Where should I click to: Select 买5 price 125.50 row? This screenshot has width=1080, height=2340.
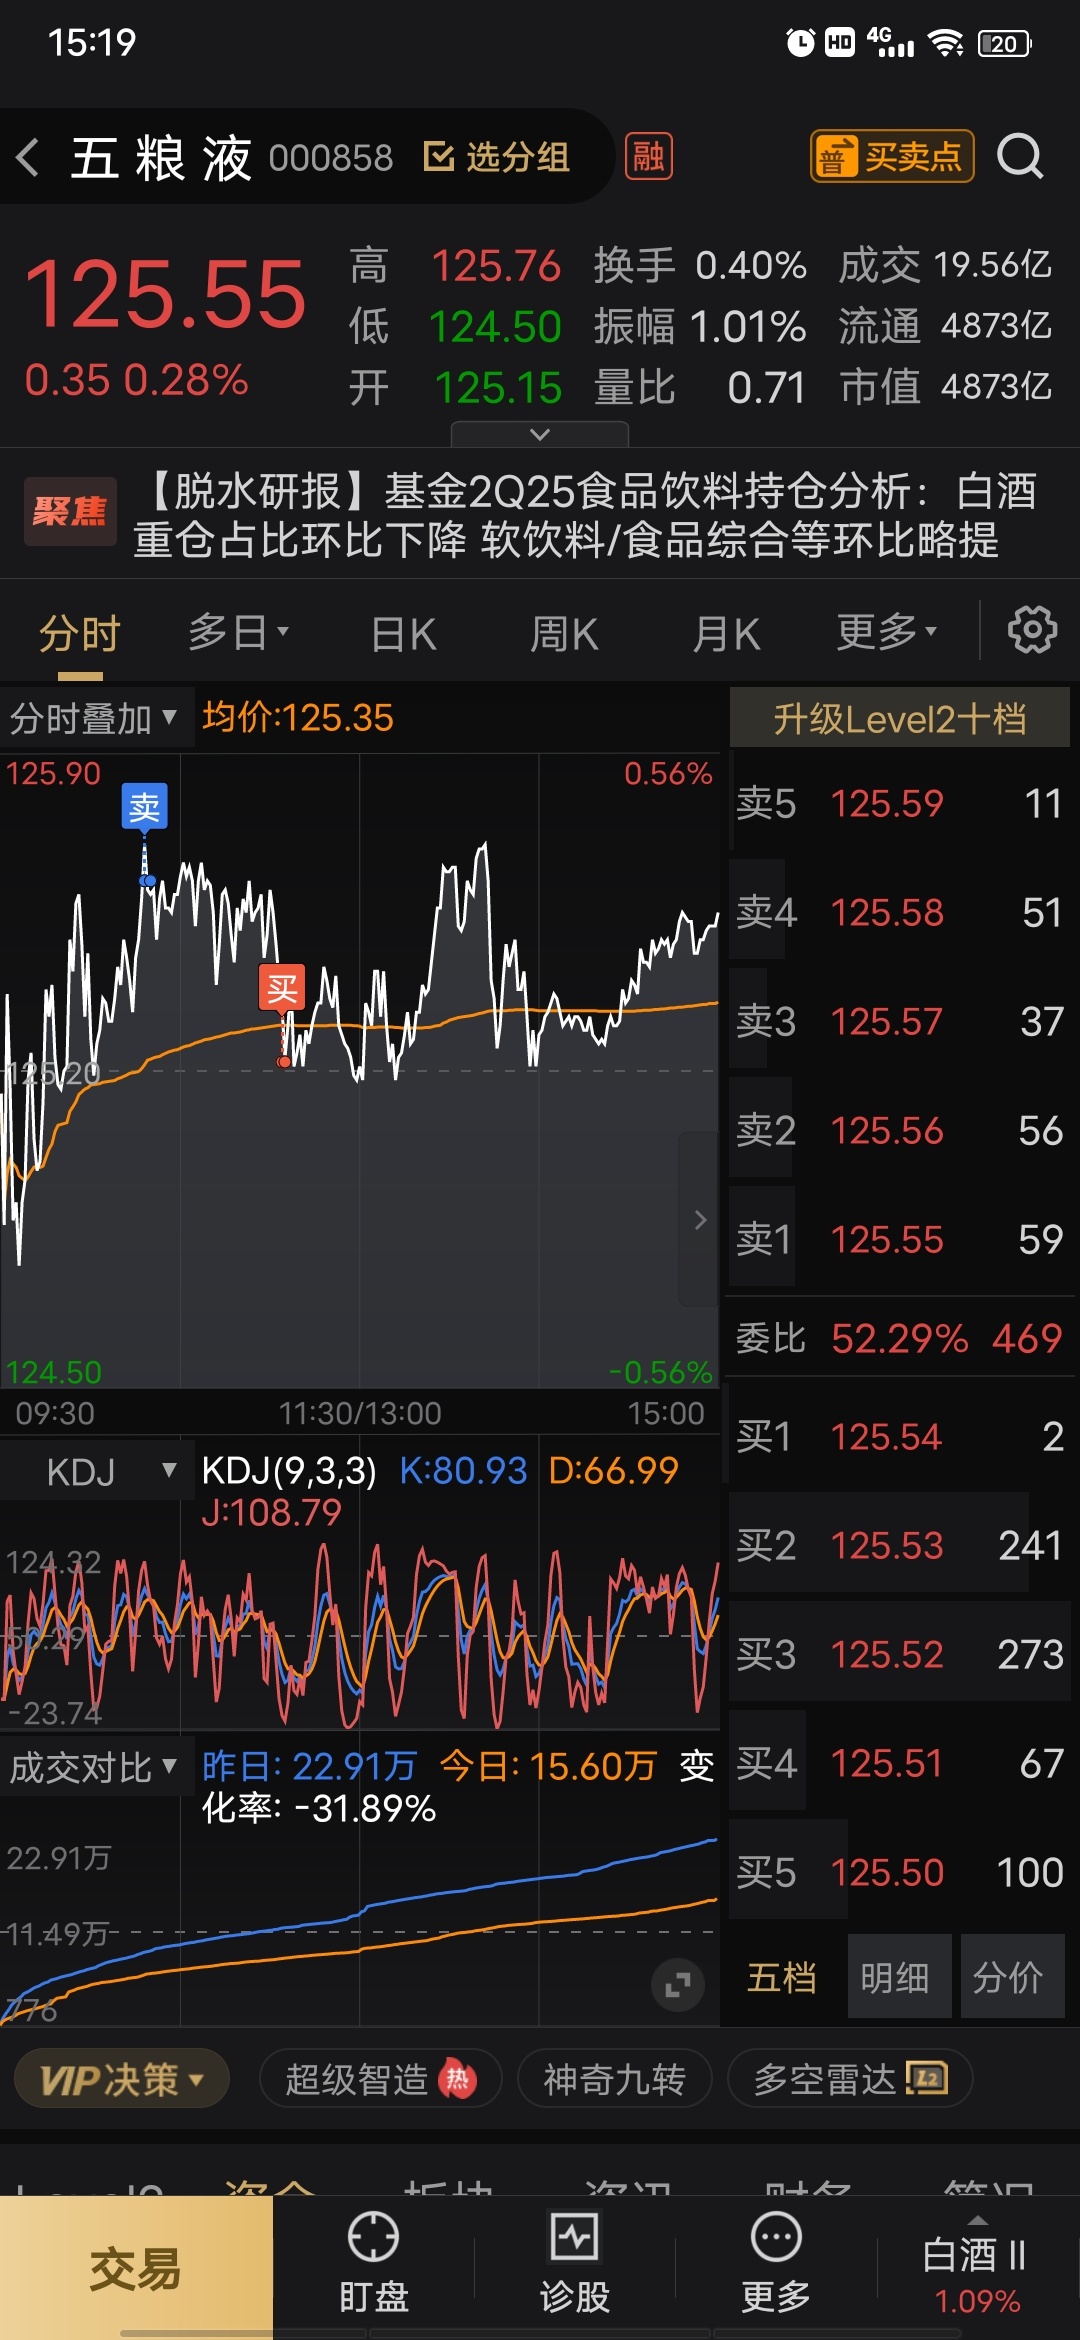click(x=900, y=1873)
